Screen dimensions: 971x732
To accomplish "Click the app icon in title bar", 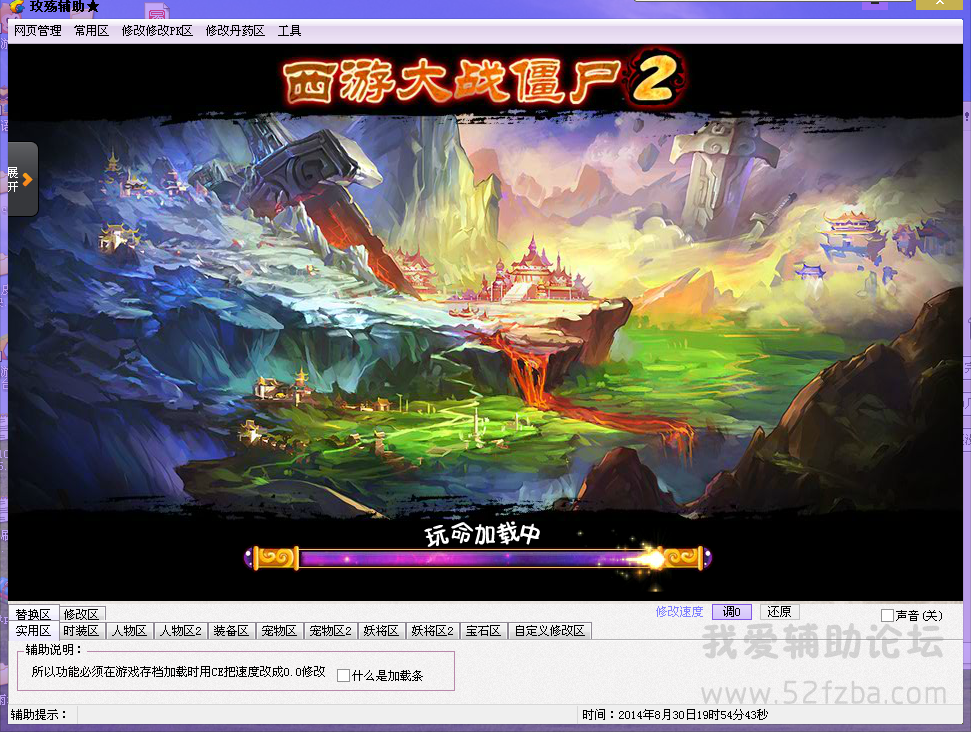I will tap(17, 7).
